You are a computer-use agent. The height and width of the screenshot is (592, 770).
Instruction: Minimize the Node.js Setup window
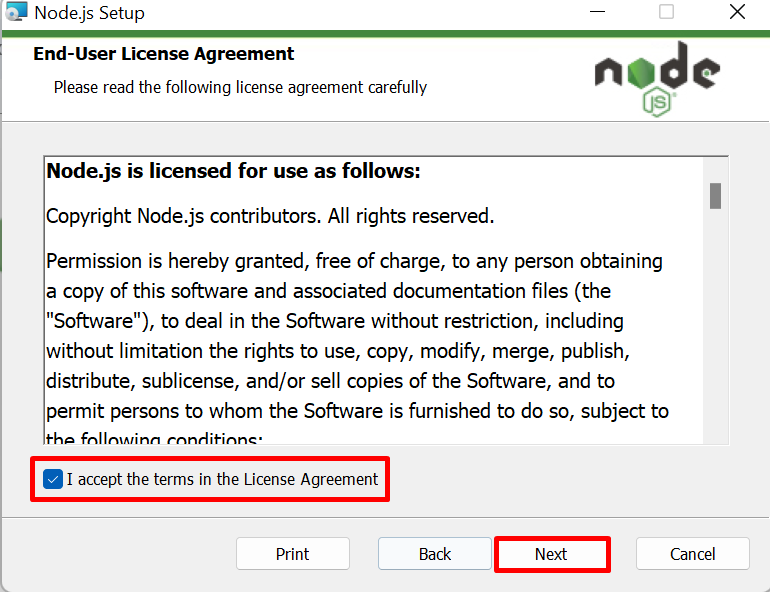(597, 12)
